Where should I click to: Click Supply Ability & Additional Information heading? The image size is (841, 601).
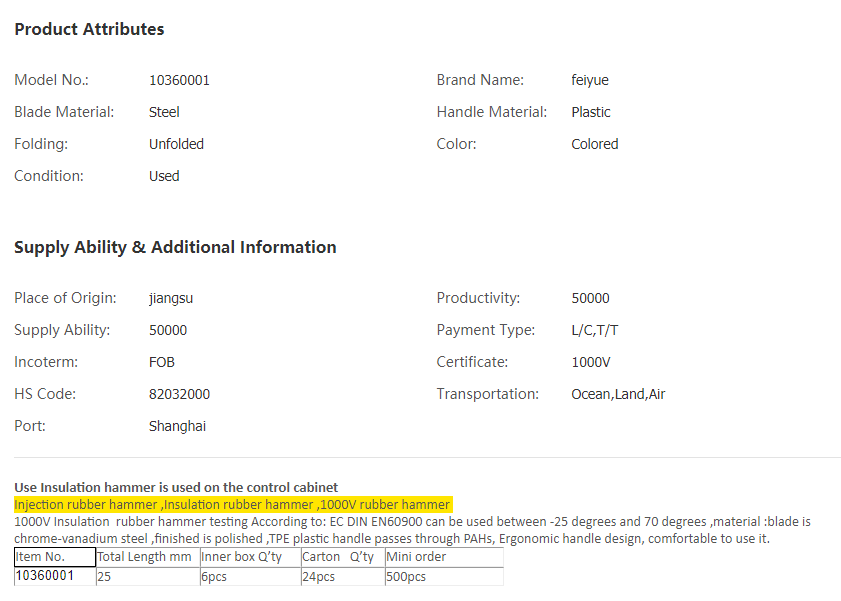point(175,247)
